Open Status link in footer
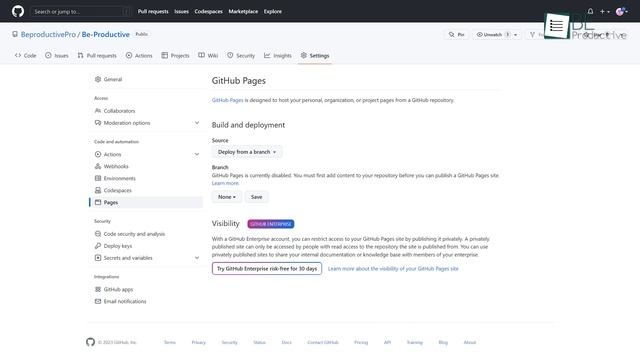Viewport: 640px width, 360px height. (x=259, y=342)
